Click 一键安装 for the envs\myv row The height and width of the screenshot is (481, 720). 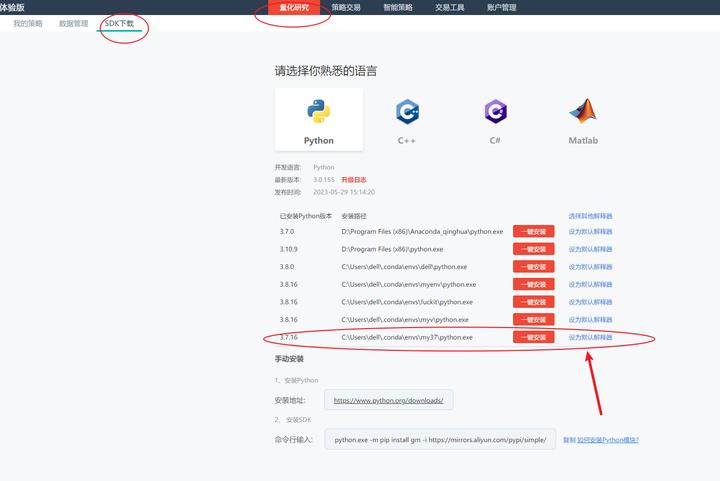[x=534, y=319]
